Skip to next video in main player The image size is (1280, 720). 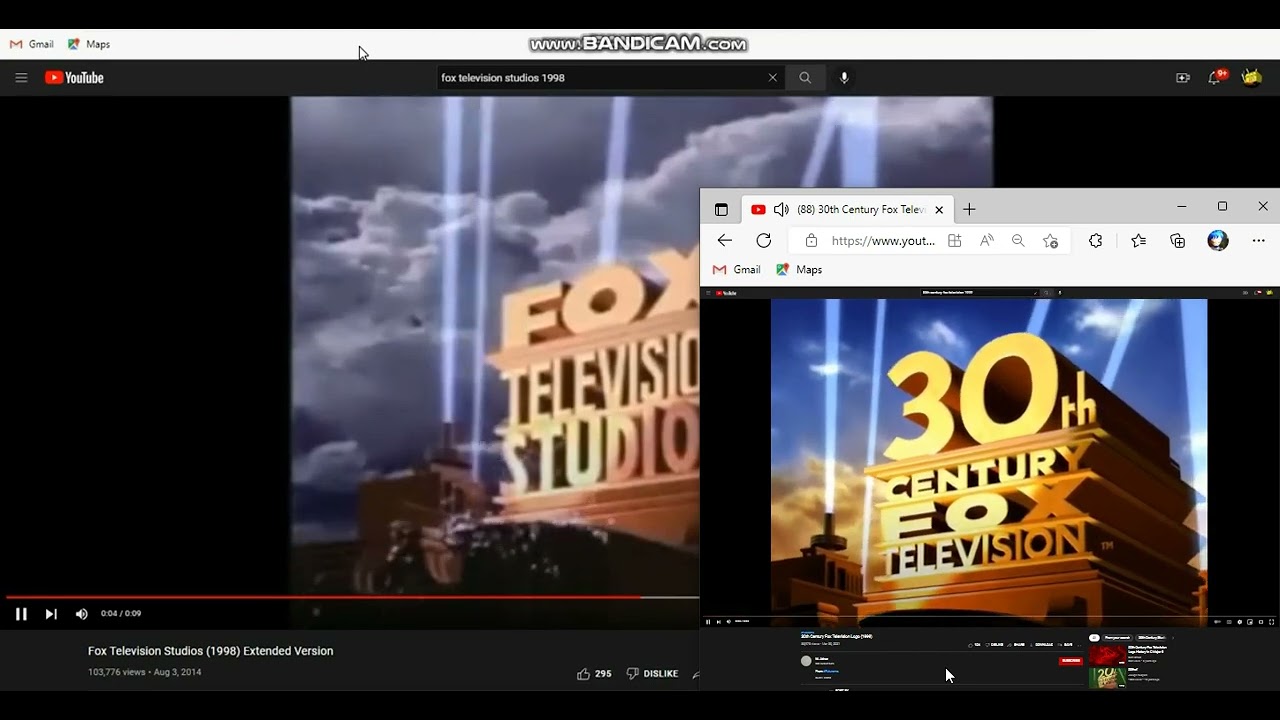click(51, 614)
